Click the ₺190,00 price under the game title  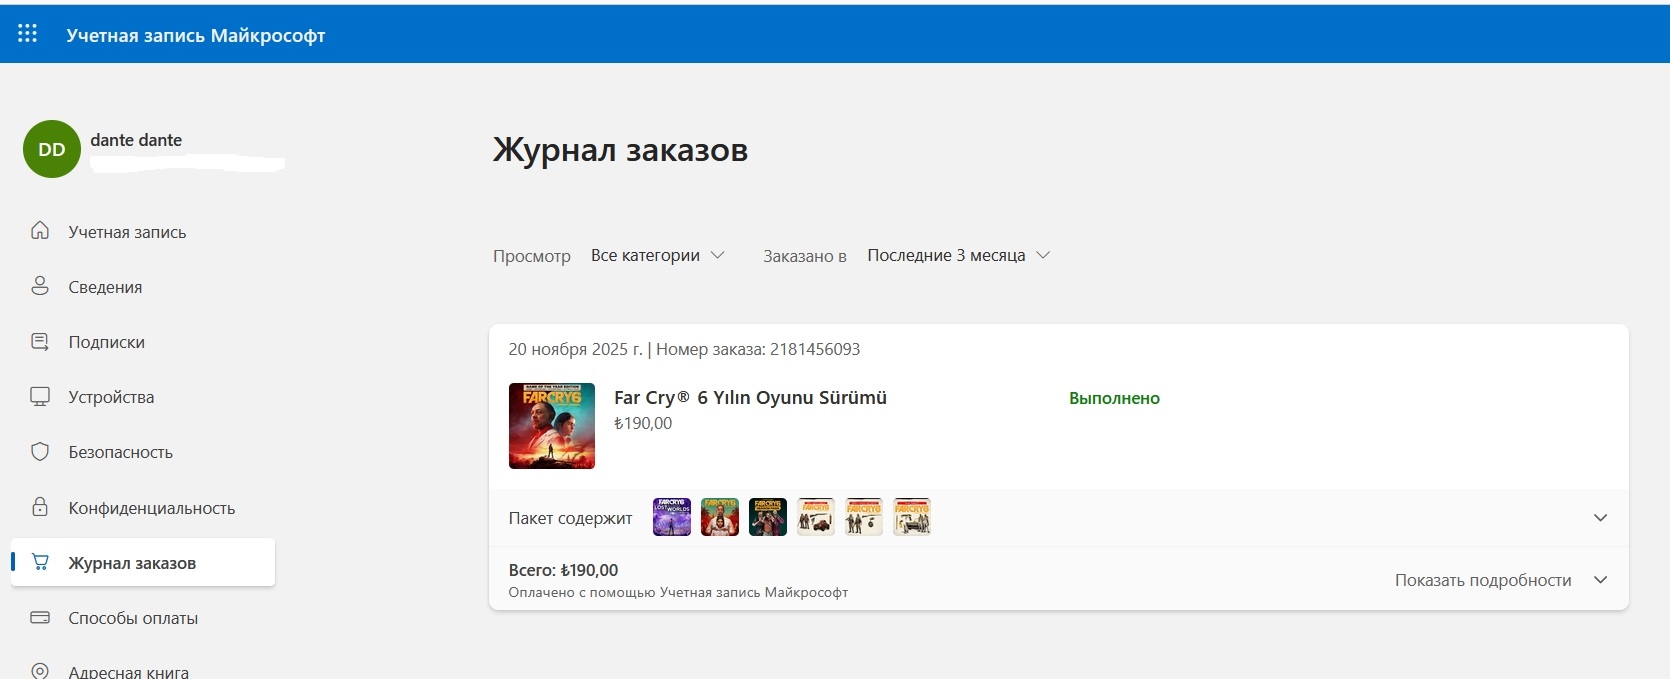[643, 423]
